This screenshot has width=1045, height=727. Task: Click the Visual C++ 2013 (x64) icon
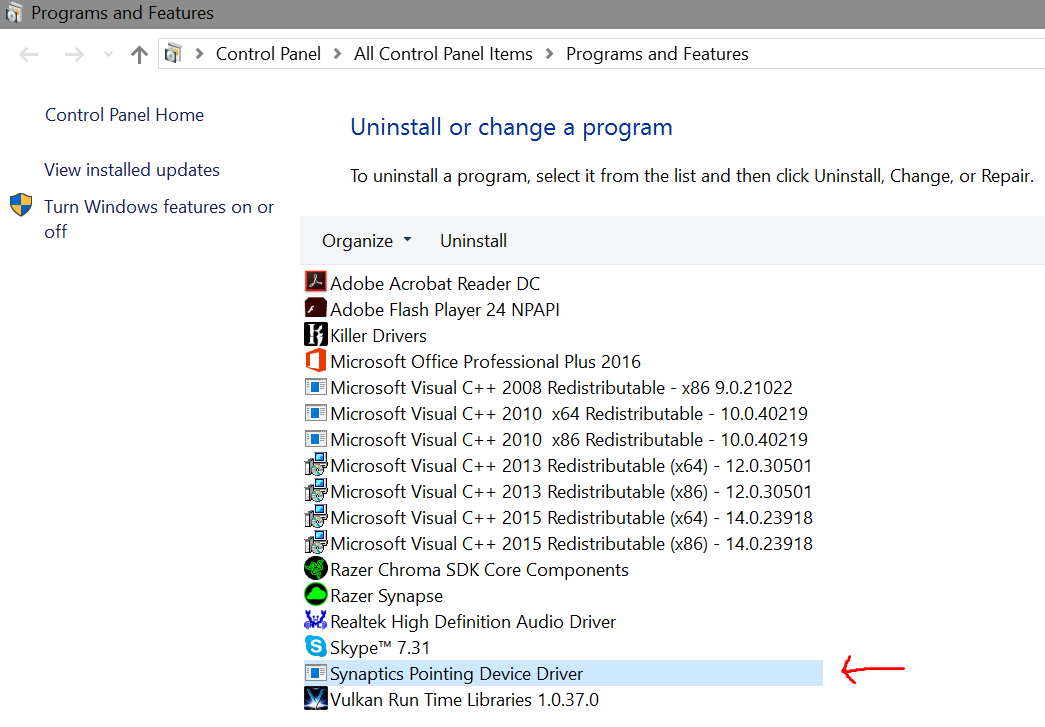click(x=316, y=464)
